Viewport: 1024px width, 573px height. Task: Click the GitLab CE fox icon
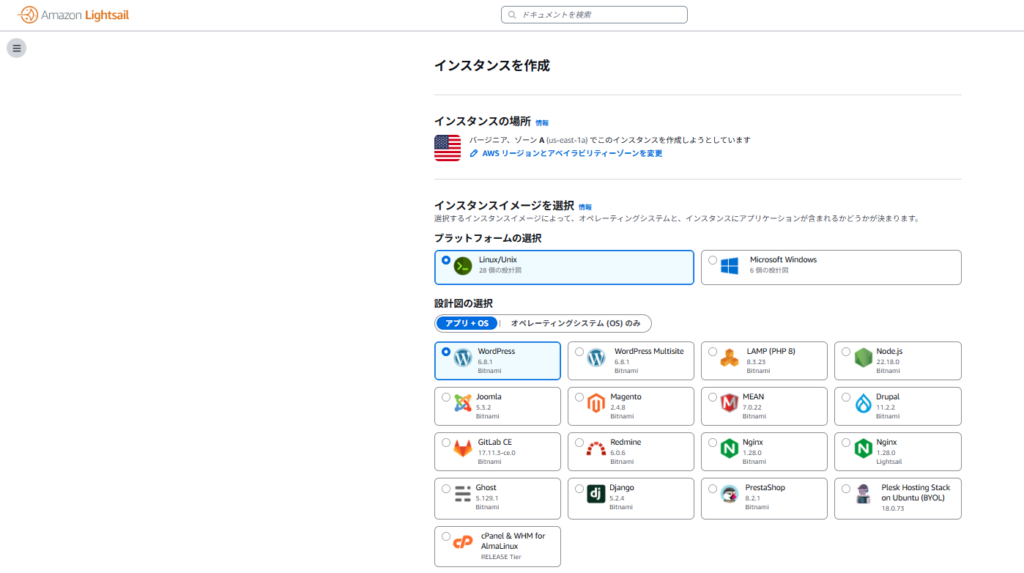click(x=463, y=449)
